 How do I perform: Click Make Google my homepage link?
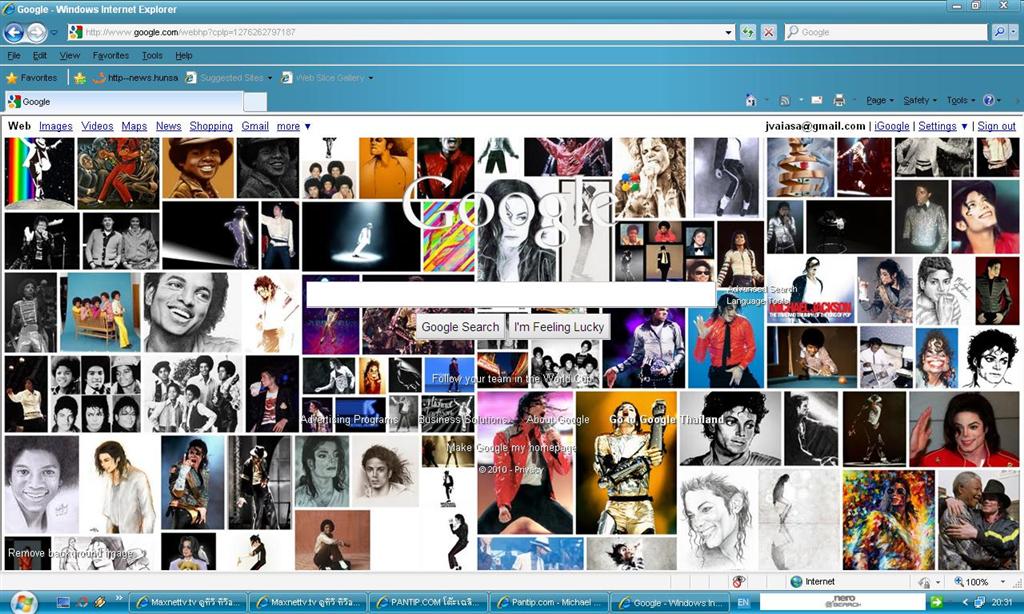[511, 447]
